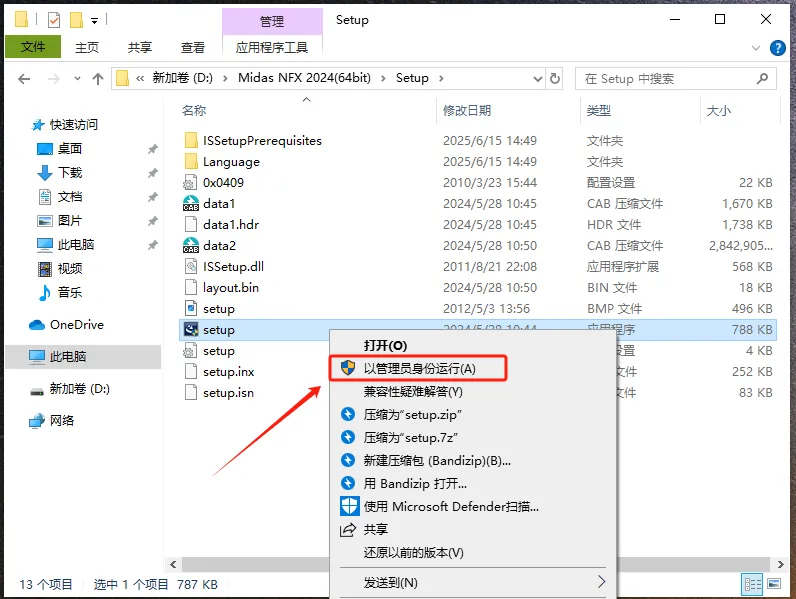Open 图片 in quick access
The image size is (796, 599).
70,220
